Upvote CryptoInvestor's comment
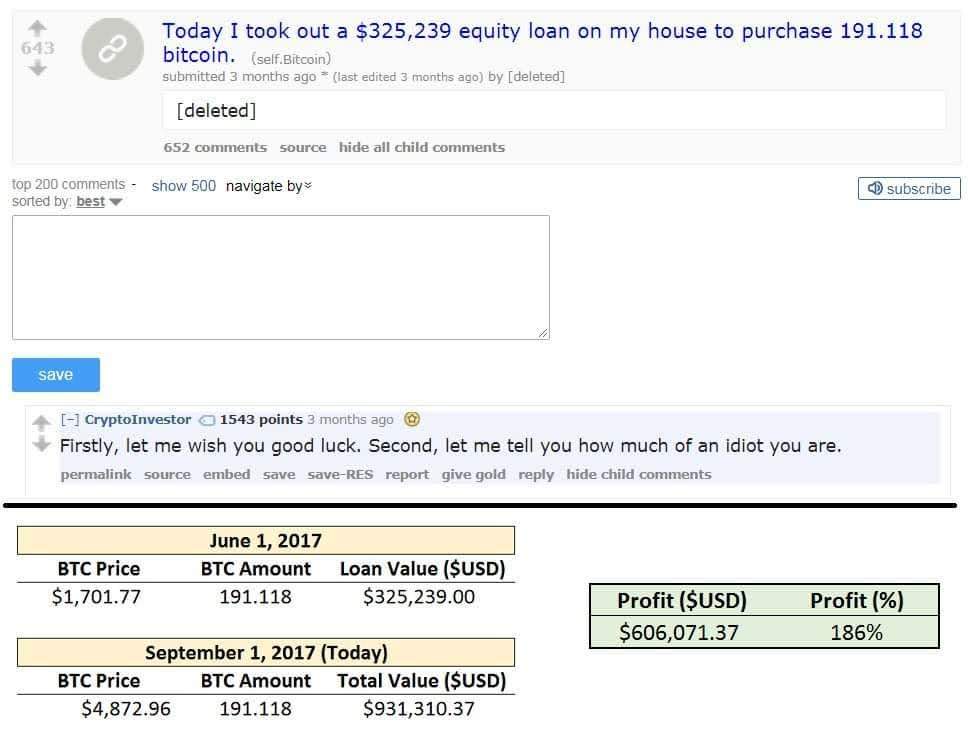This screenshot has width=968, height=753. tap(42, 422)
